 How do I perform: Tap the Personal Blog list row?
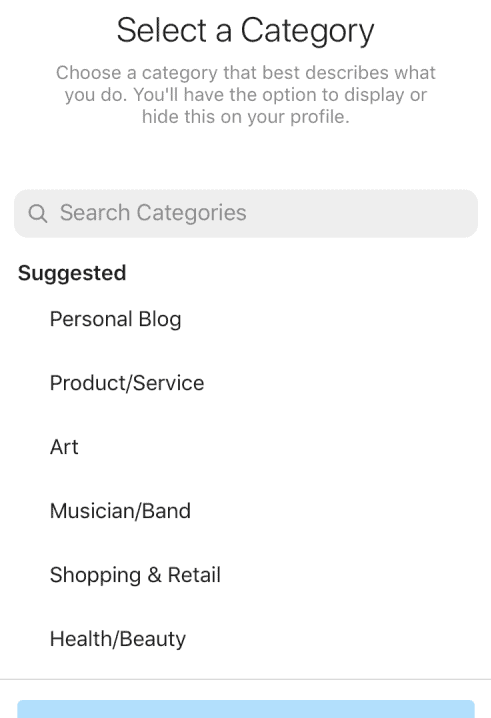point(246,319)
